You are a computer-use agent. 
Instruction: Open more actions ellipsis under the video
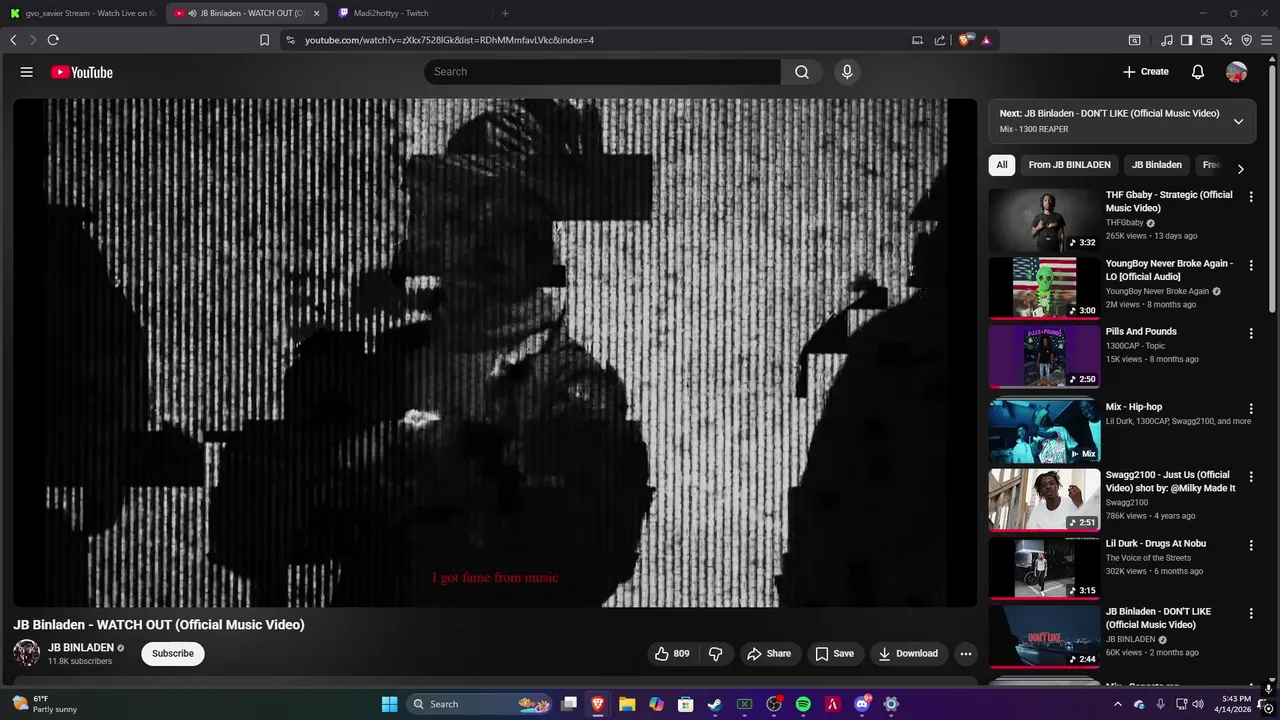[966, 654]
